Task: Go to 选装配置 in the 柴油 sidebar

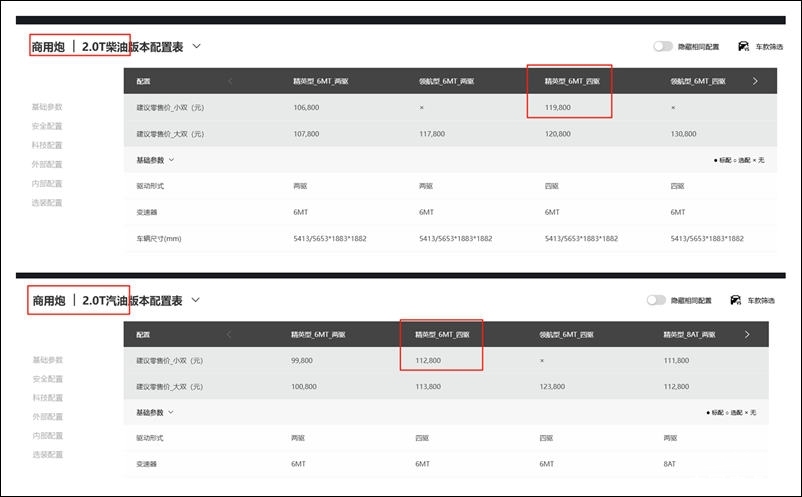Action: (x=47, y=203)
